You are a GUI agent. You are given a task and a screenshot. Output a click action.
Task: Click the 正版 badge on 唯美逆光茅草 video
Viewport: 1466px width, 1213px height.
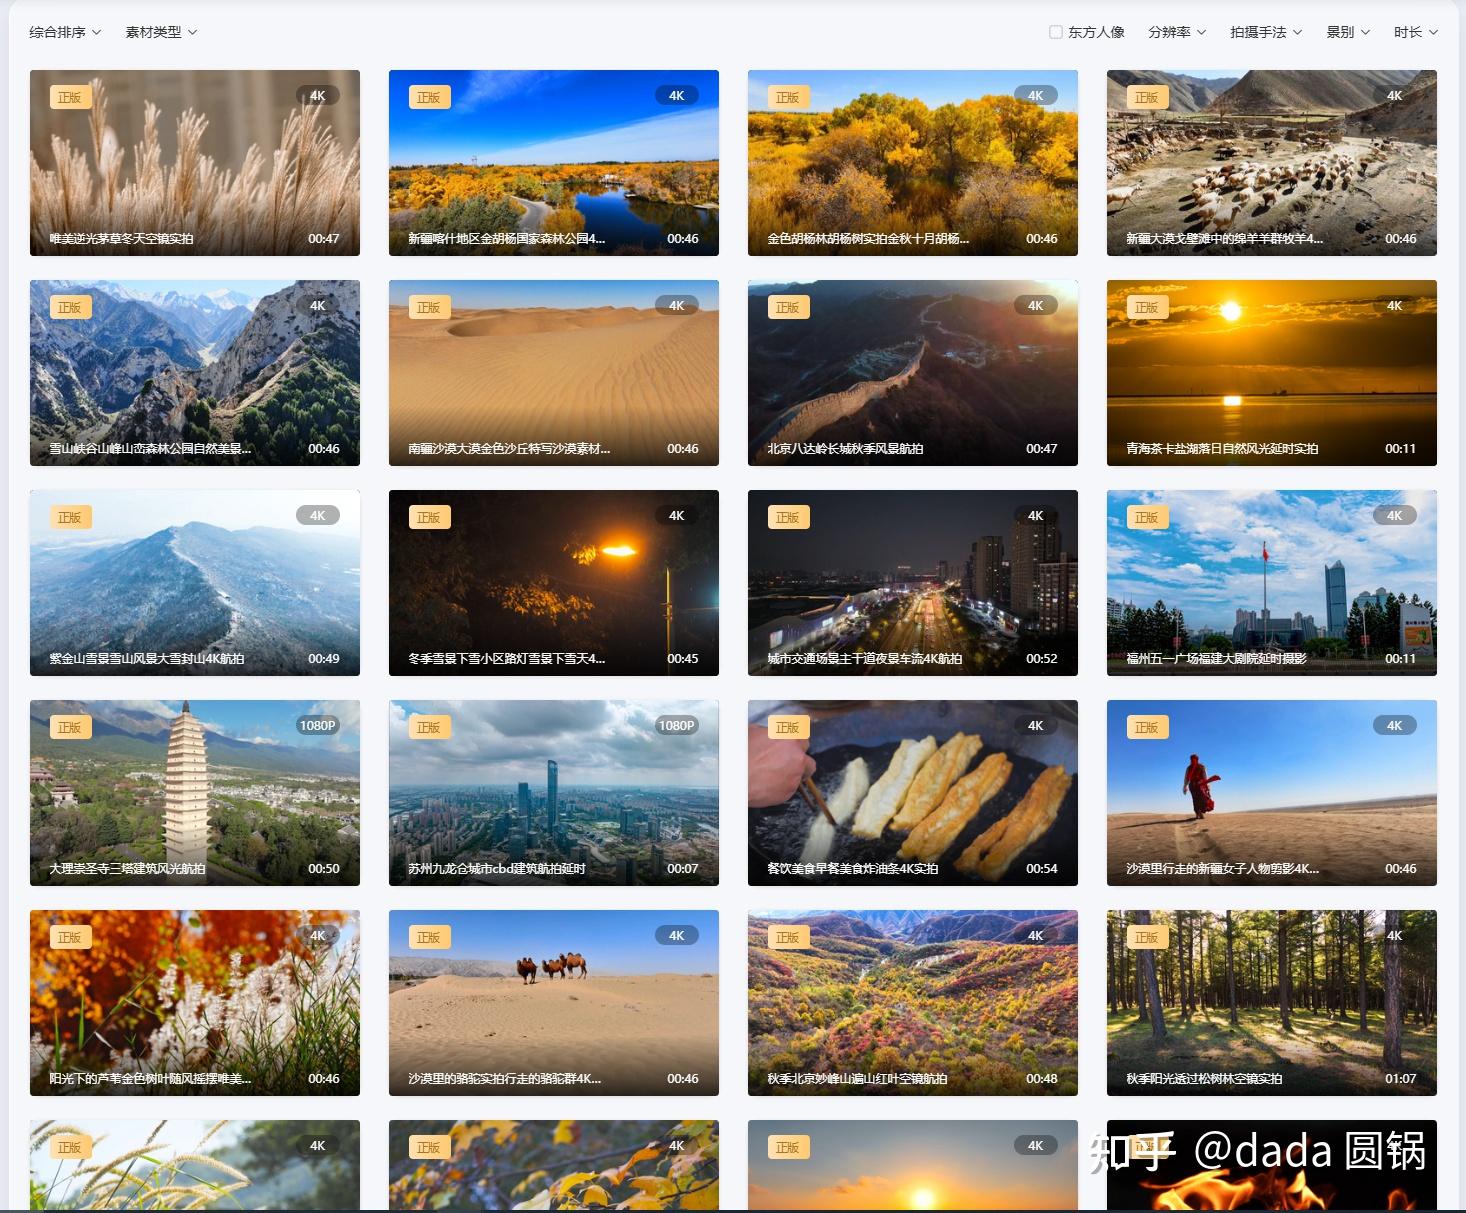pyautogui.click(x=70, y=97)
